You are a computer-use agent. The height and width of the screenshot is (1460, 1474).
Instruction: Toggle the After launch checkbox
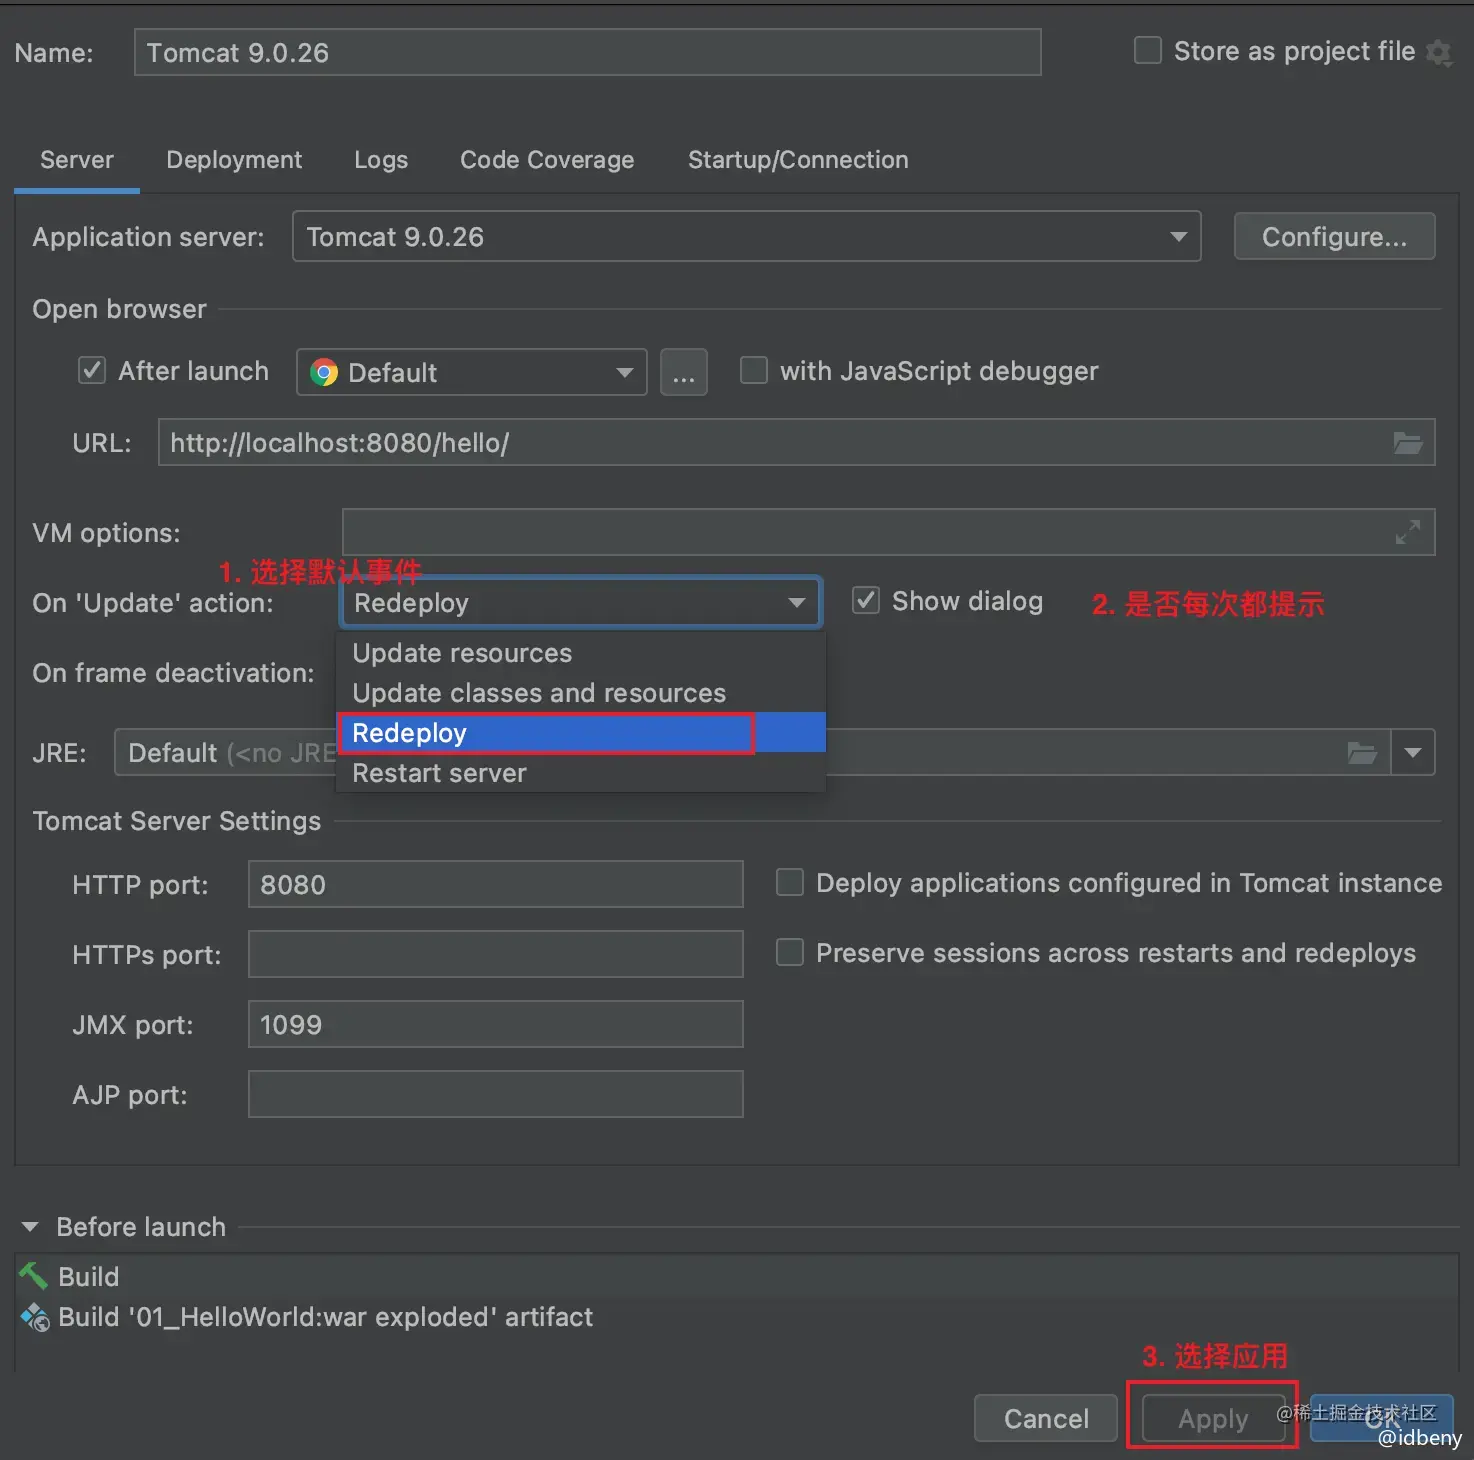click(92, 371)
